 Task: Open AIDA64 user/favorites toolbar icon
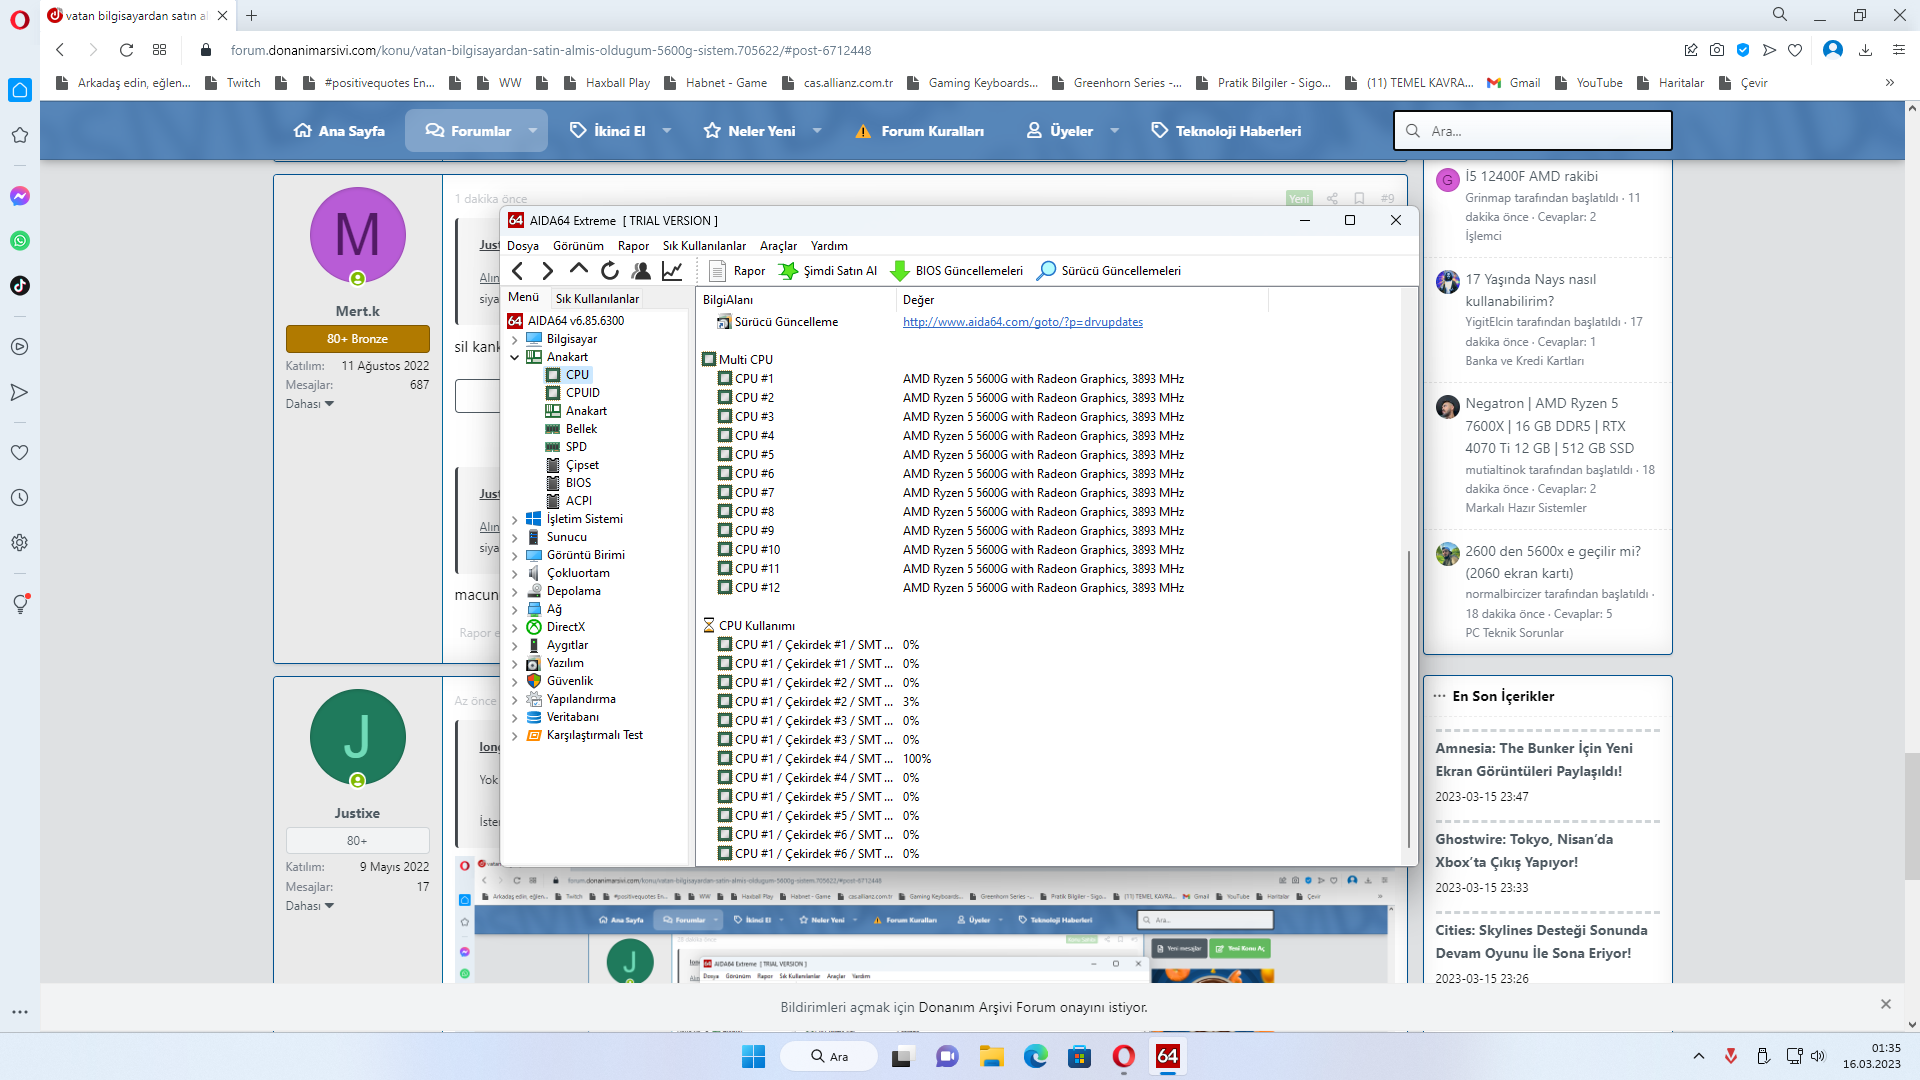tap(641, 270)
